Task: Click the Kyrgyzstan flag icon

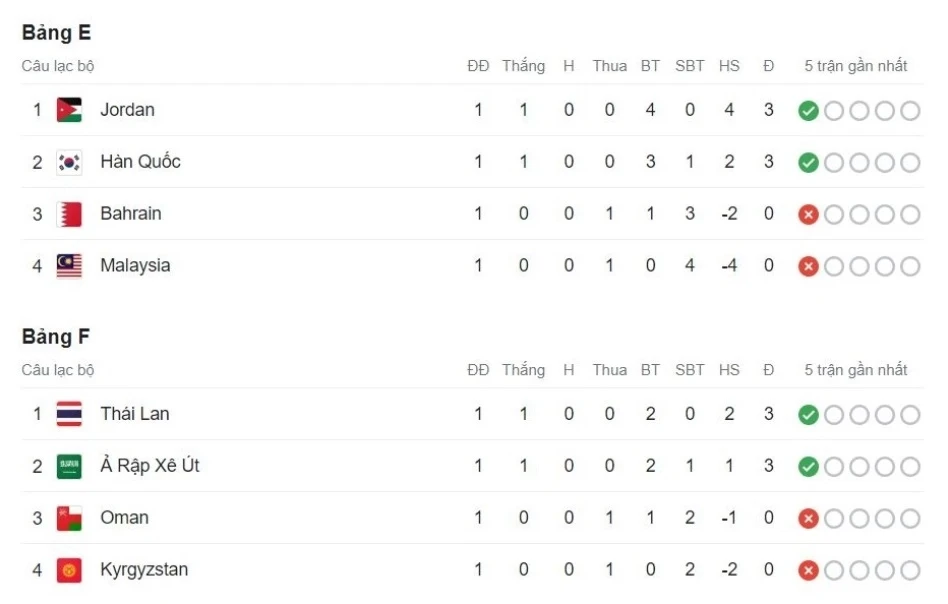Action: (x=69, y=570)
